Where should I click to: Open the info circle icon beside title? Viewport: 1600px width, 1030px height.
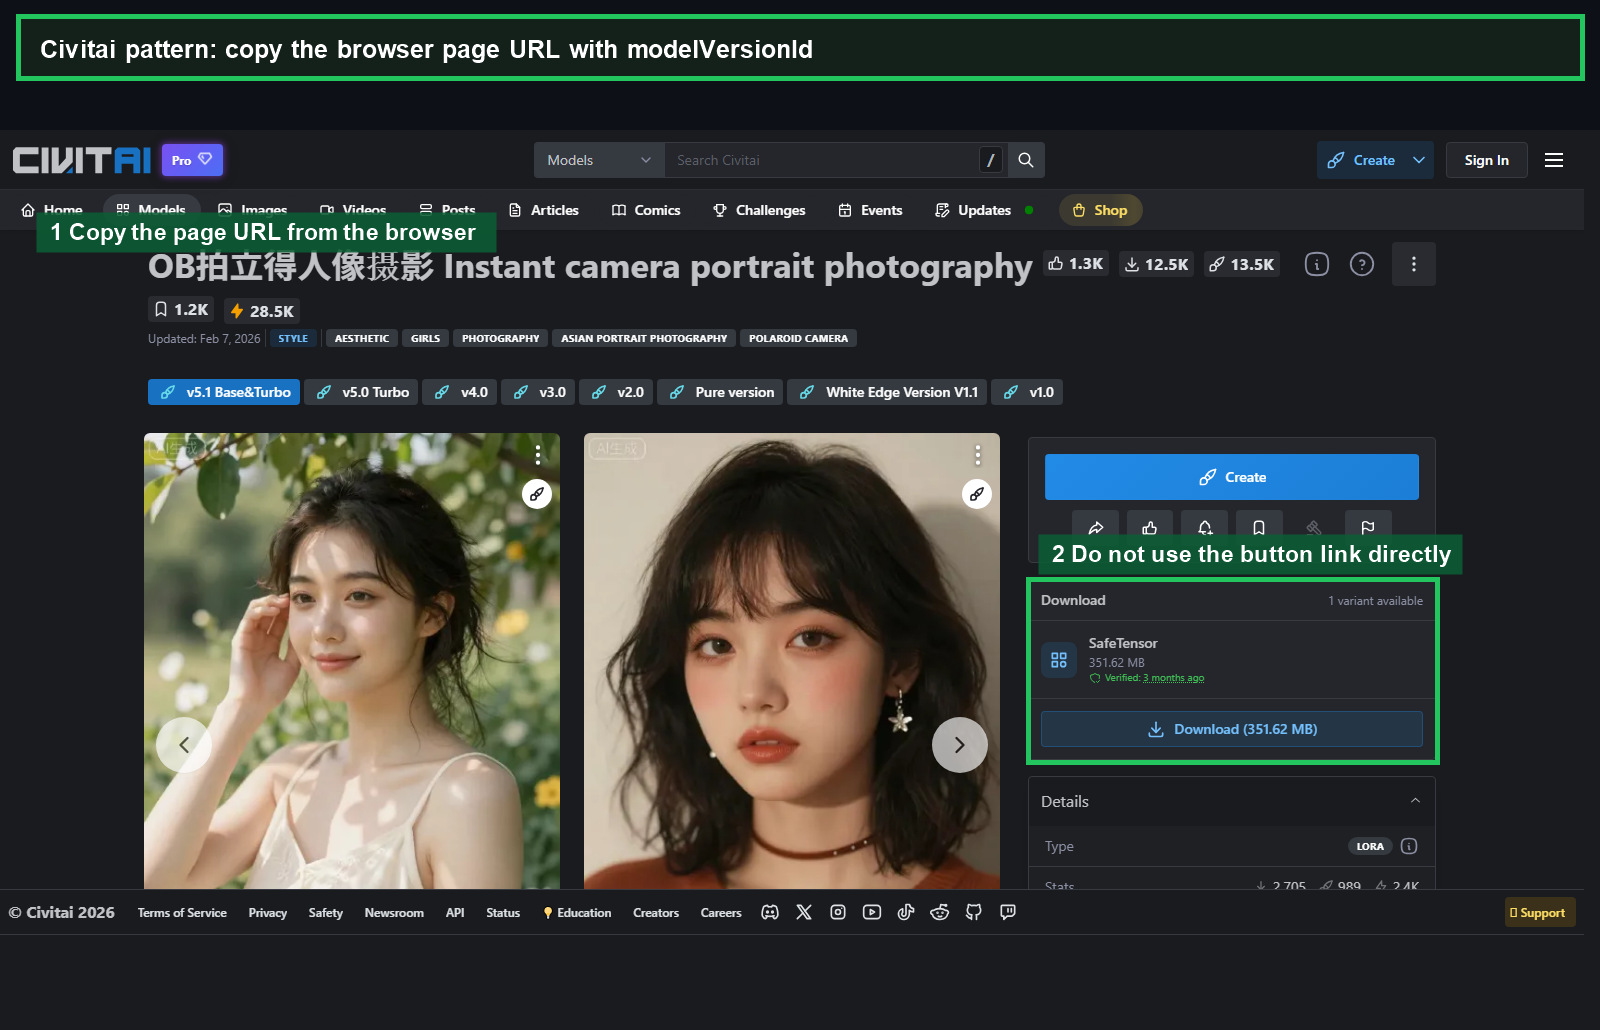1317,264
